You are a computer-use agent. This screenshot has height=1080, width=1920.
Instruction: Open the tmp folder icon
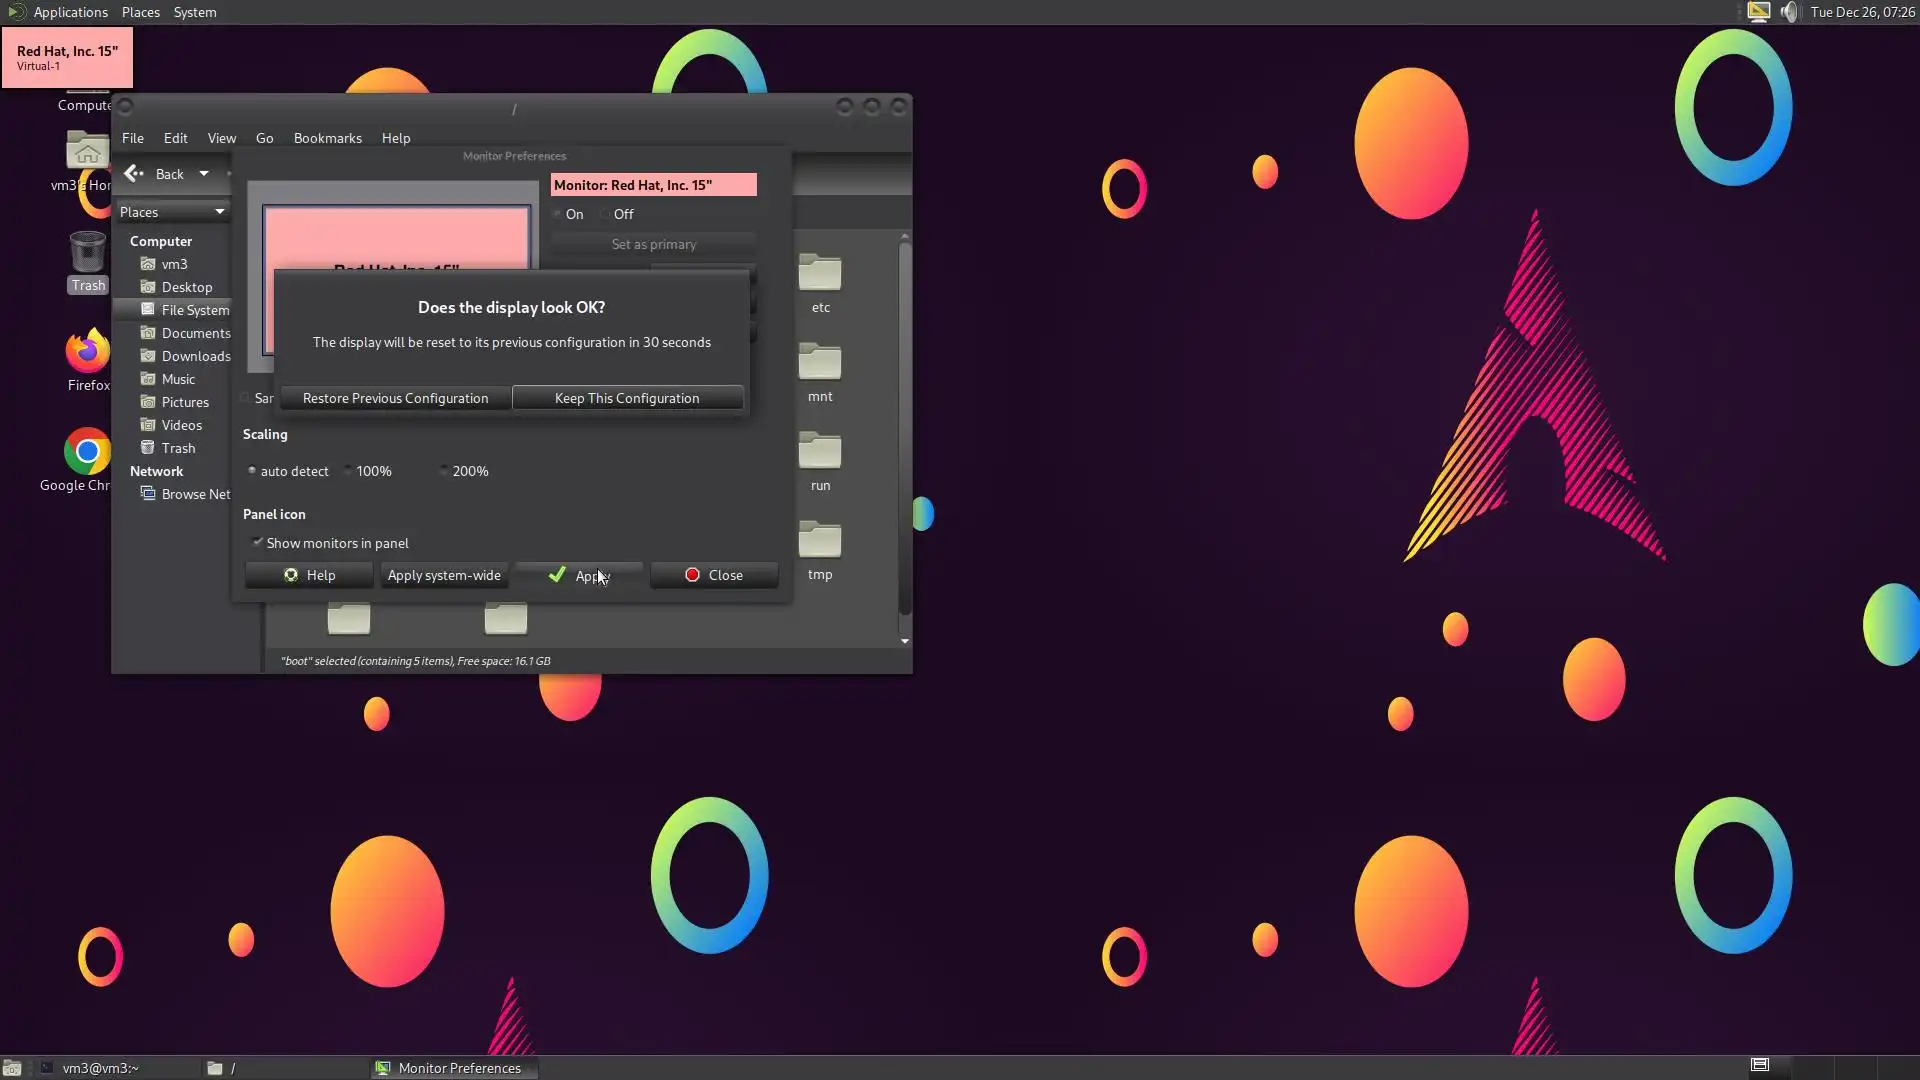point(820,541)
